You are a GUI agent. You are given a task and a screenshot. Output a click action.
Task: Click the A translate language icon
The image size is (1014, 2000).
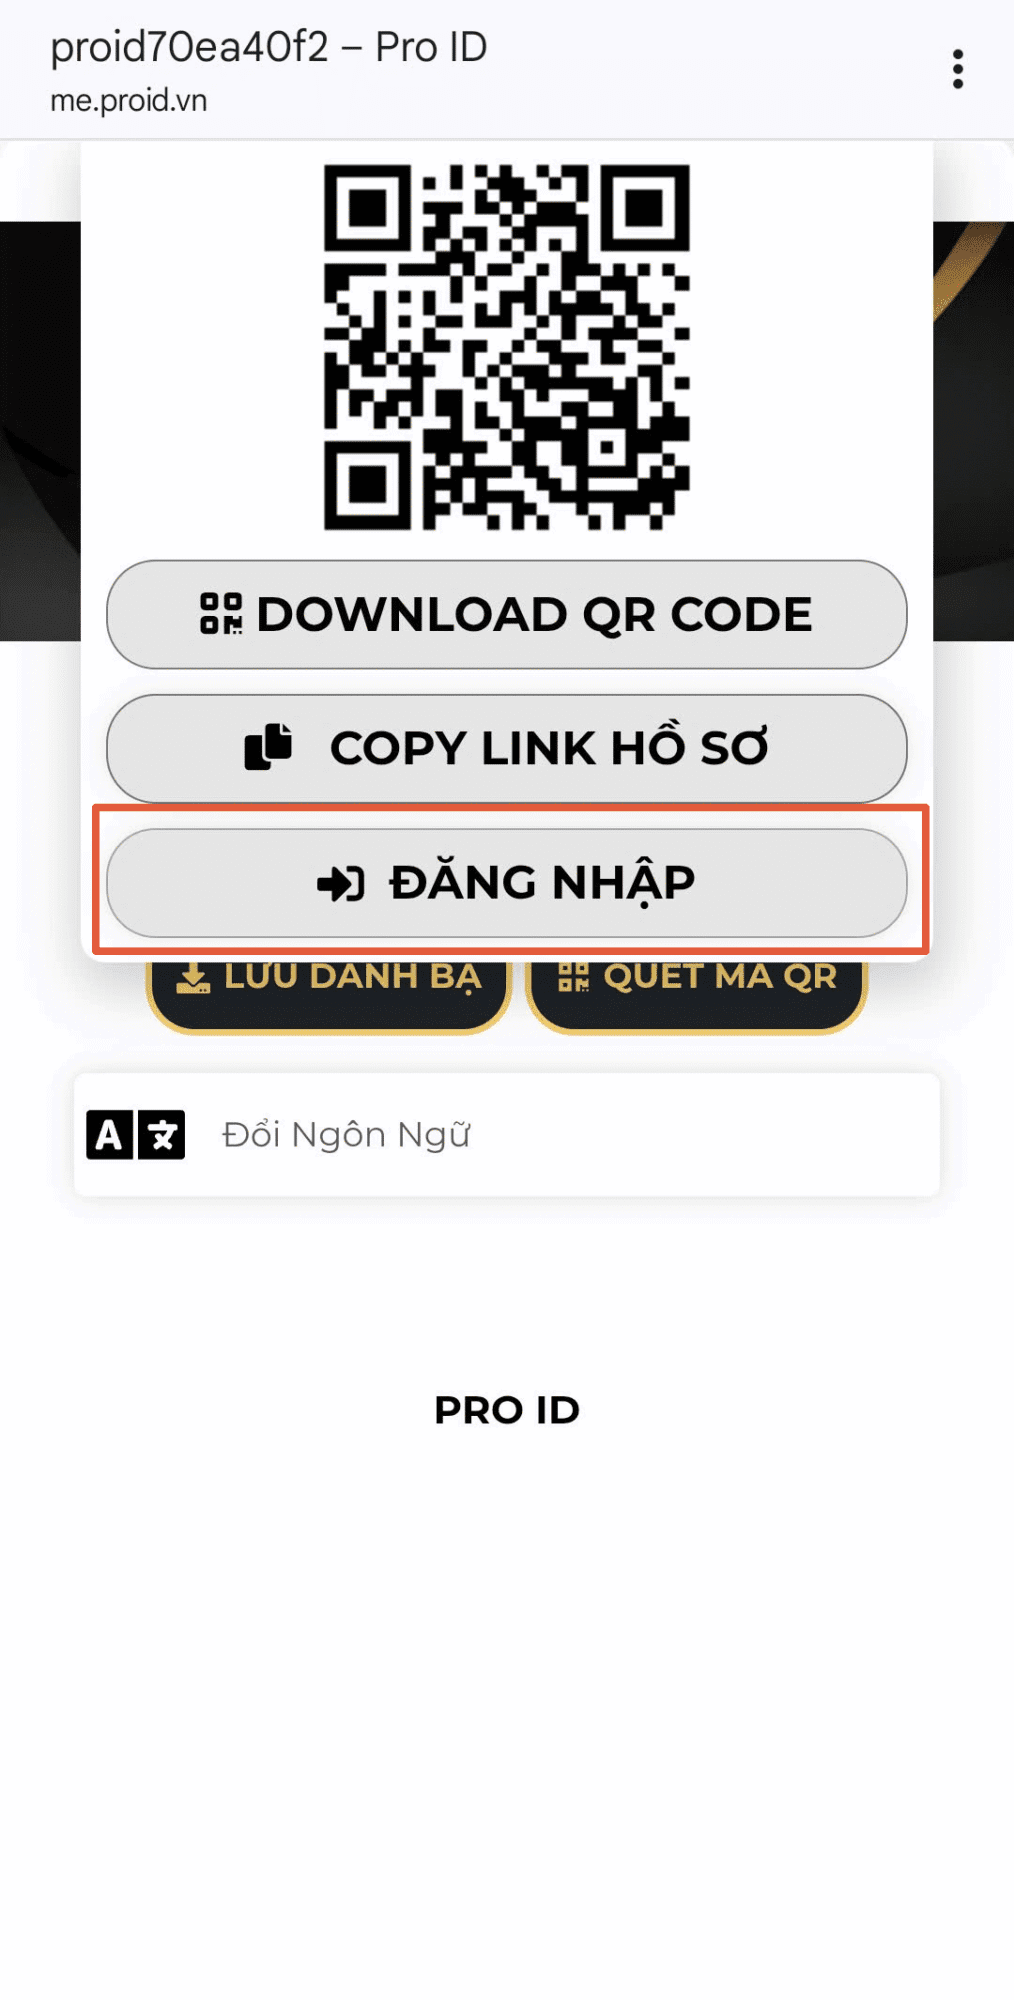click(x=109, y=1135)
